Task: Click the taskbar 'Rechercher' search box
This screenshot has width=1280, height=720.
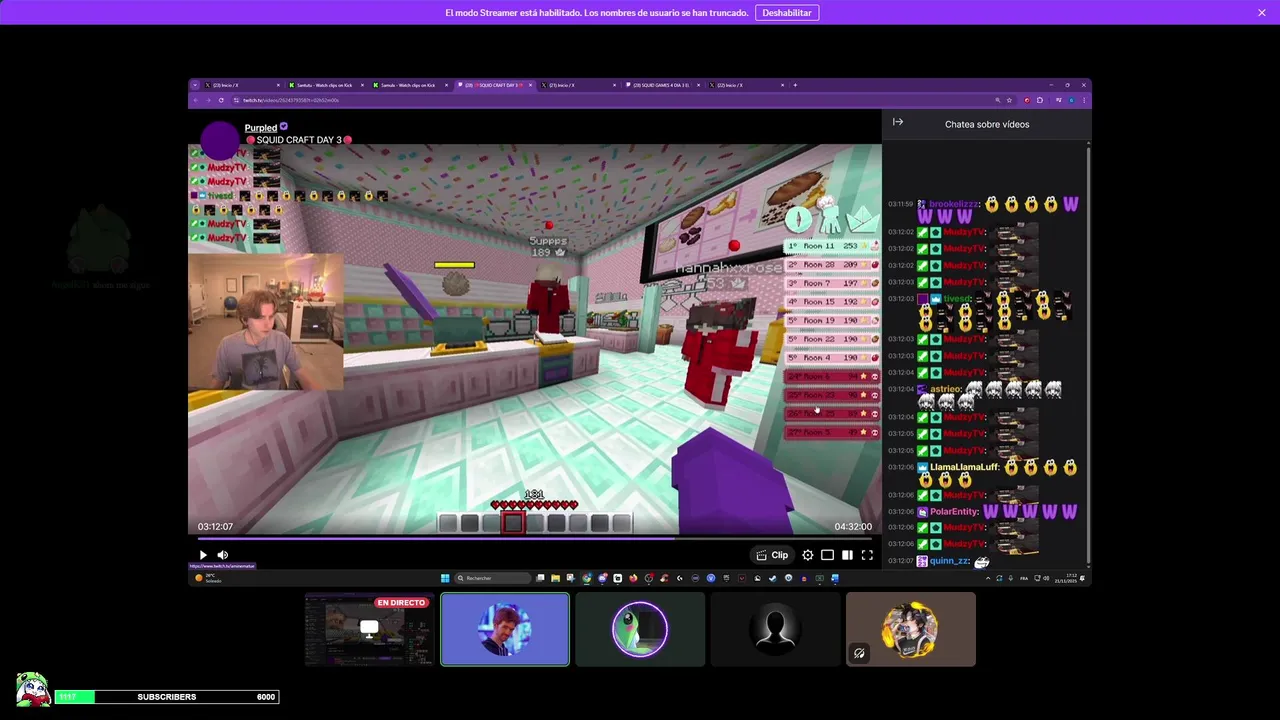Action: tap(493, 578)
